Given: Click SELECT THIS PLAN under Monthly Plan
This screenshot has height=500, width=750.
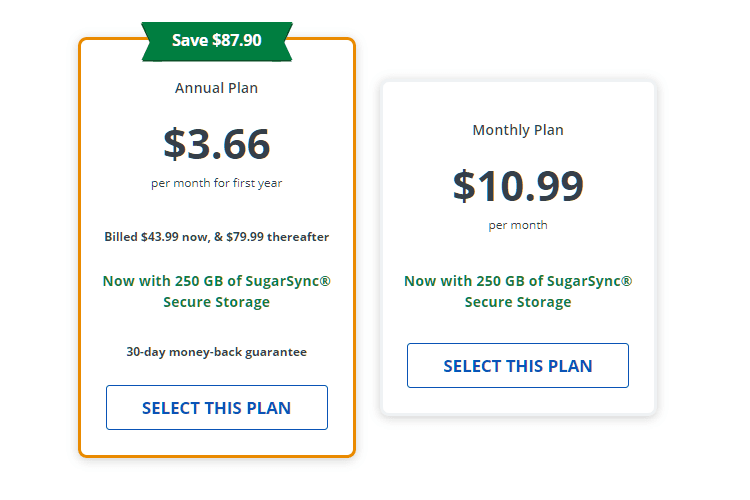Looking at the screenshot, I should pos(518,366).
